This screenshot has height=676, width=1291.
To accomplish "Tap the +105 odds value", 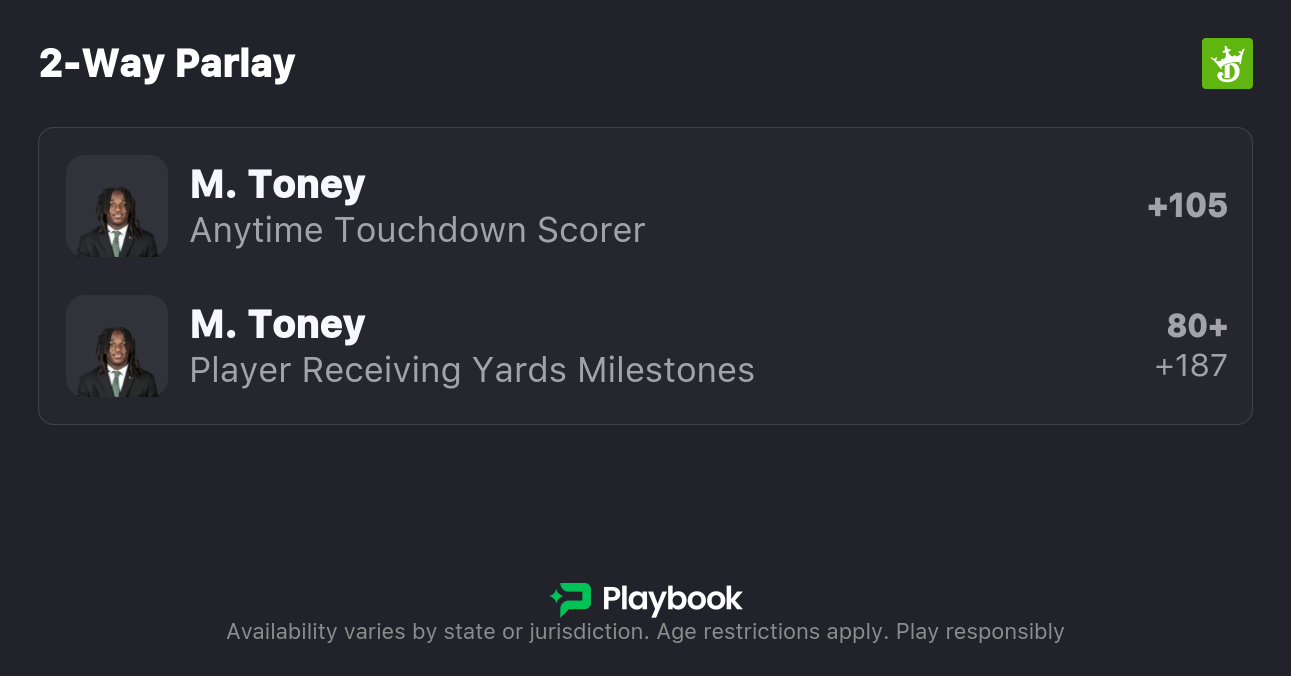I will (1187, 205).
